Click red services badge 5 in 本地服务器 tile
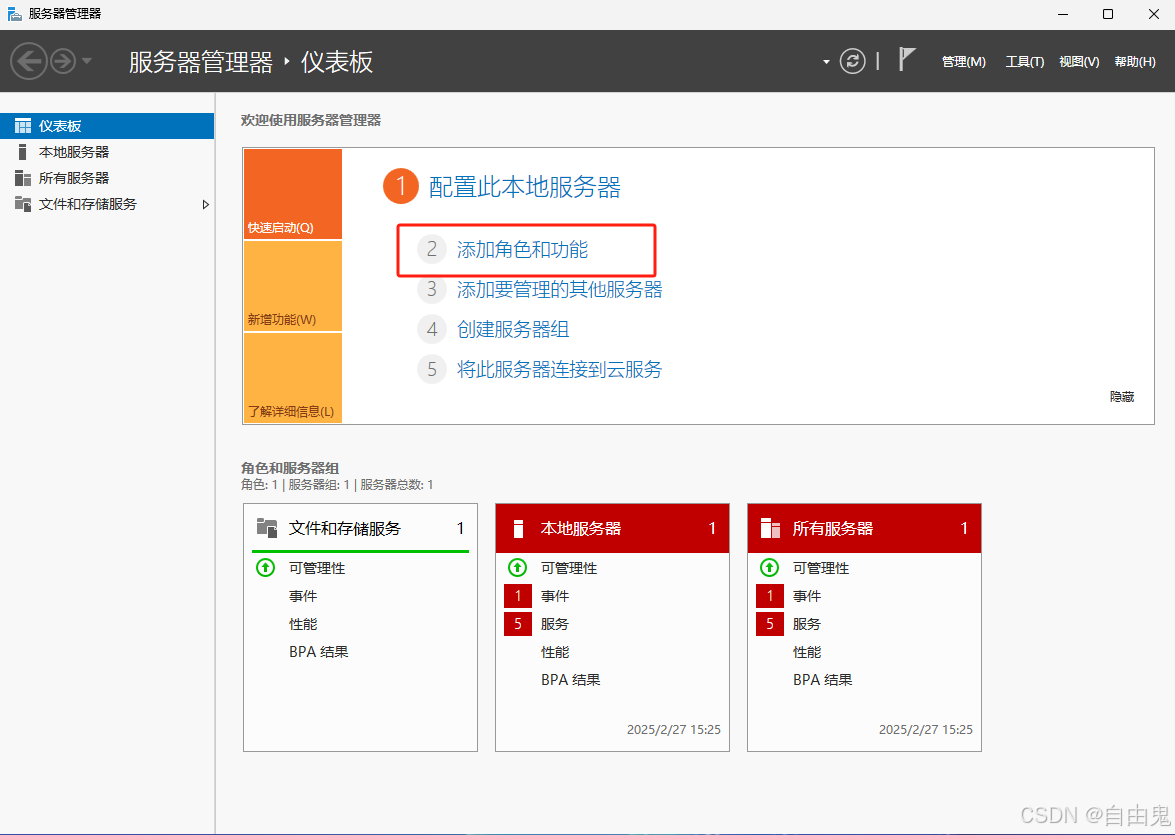 click(x=518, y=624)
